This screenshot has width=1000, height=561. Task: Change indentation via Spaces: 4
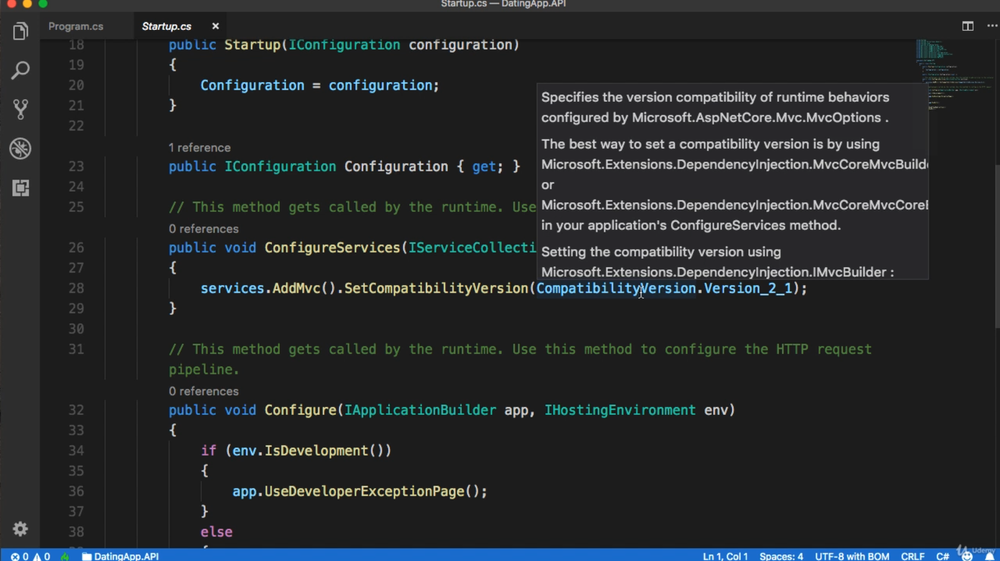pyautogui.click(x=781, y=556)
